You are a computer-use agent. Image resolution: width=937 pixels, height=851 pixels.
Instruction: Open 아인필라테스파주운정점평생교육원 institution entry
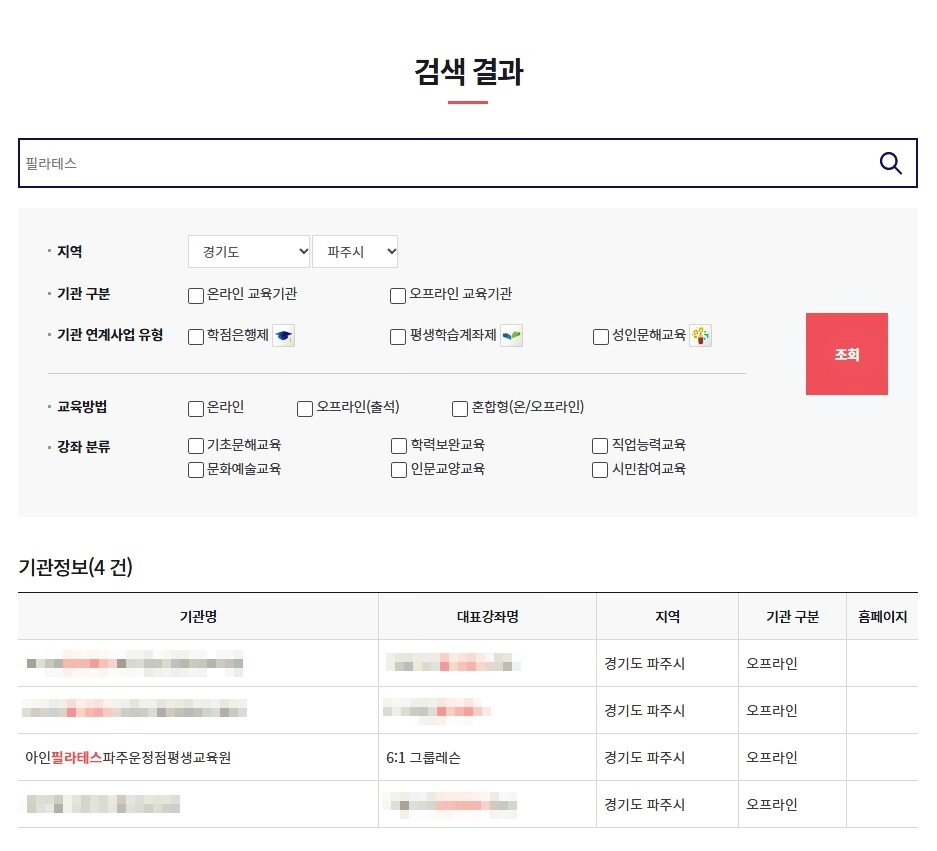128,758
